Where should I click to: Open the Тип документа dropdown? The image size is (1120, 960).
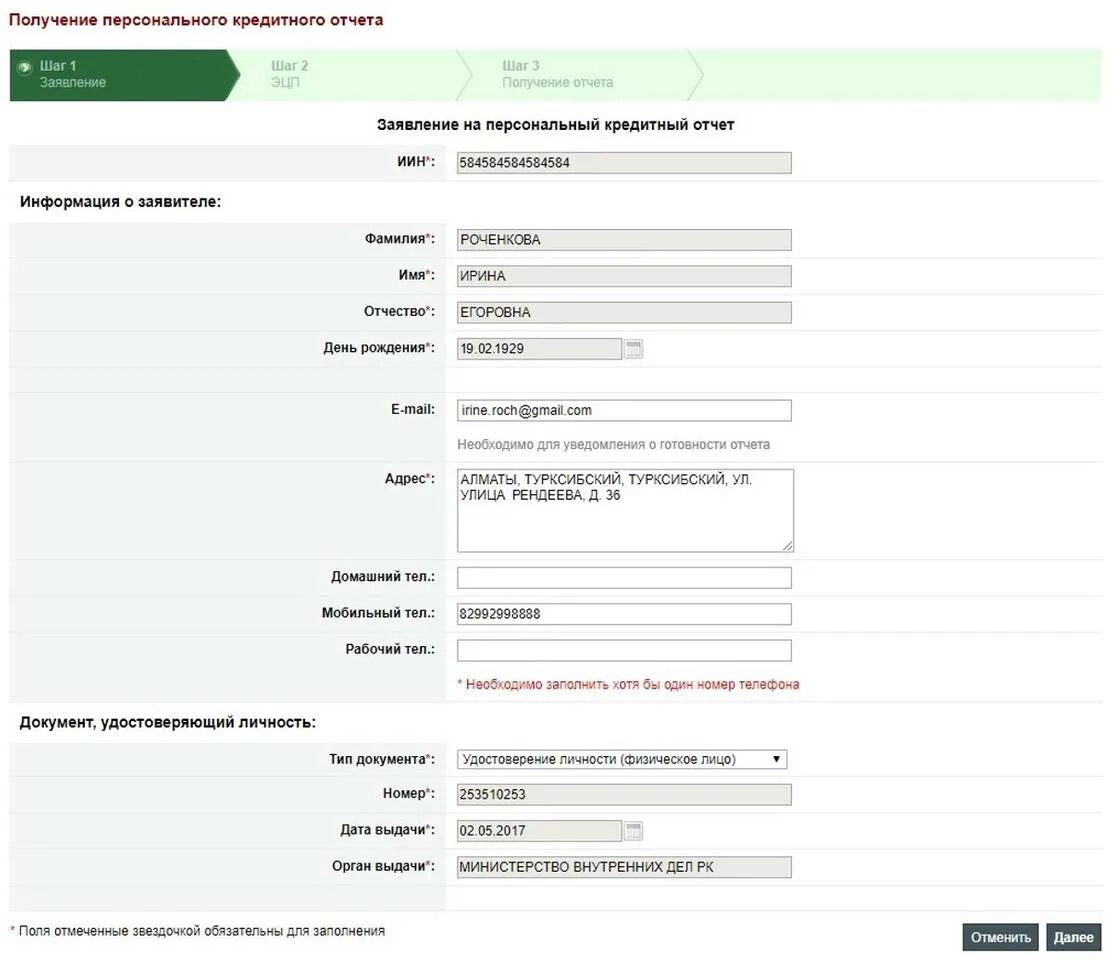click(621, 759)
